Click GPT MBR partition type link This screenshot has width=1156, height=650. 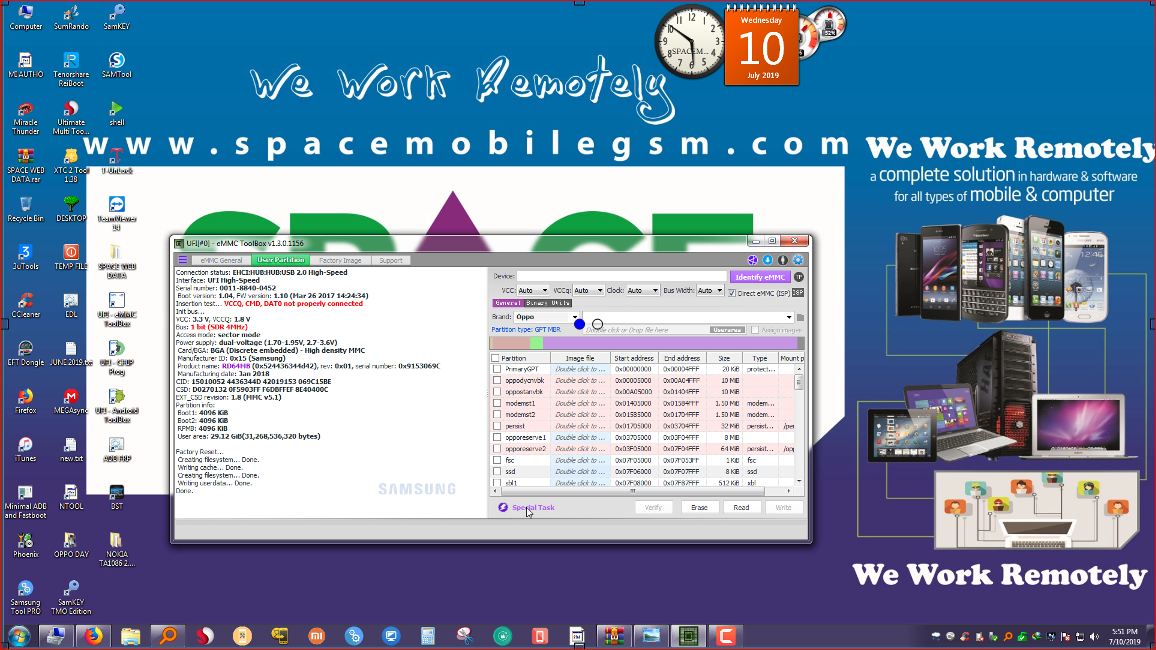point(547,329)
